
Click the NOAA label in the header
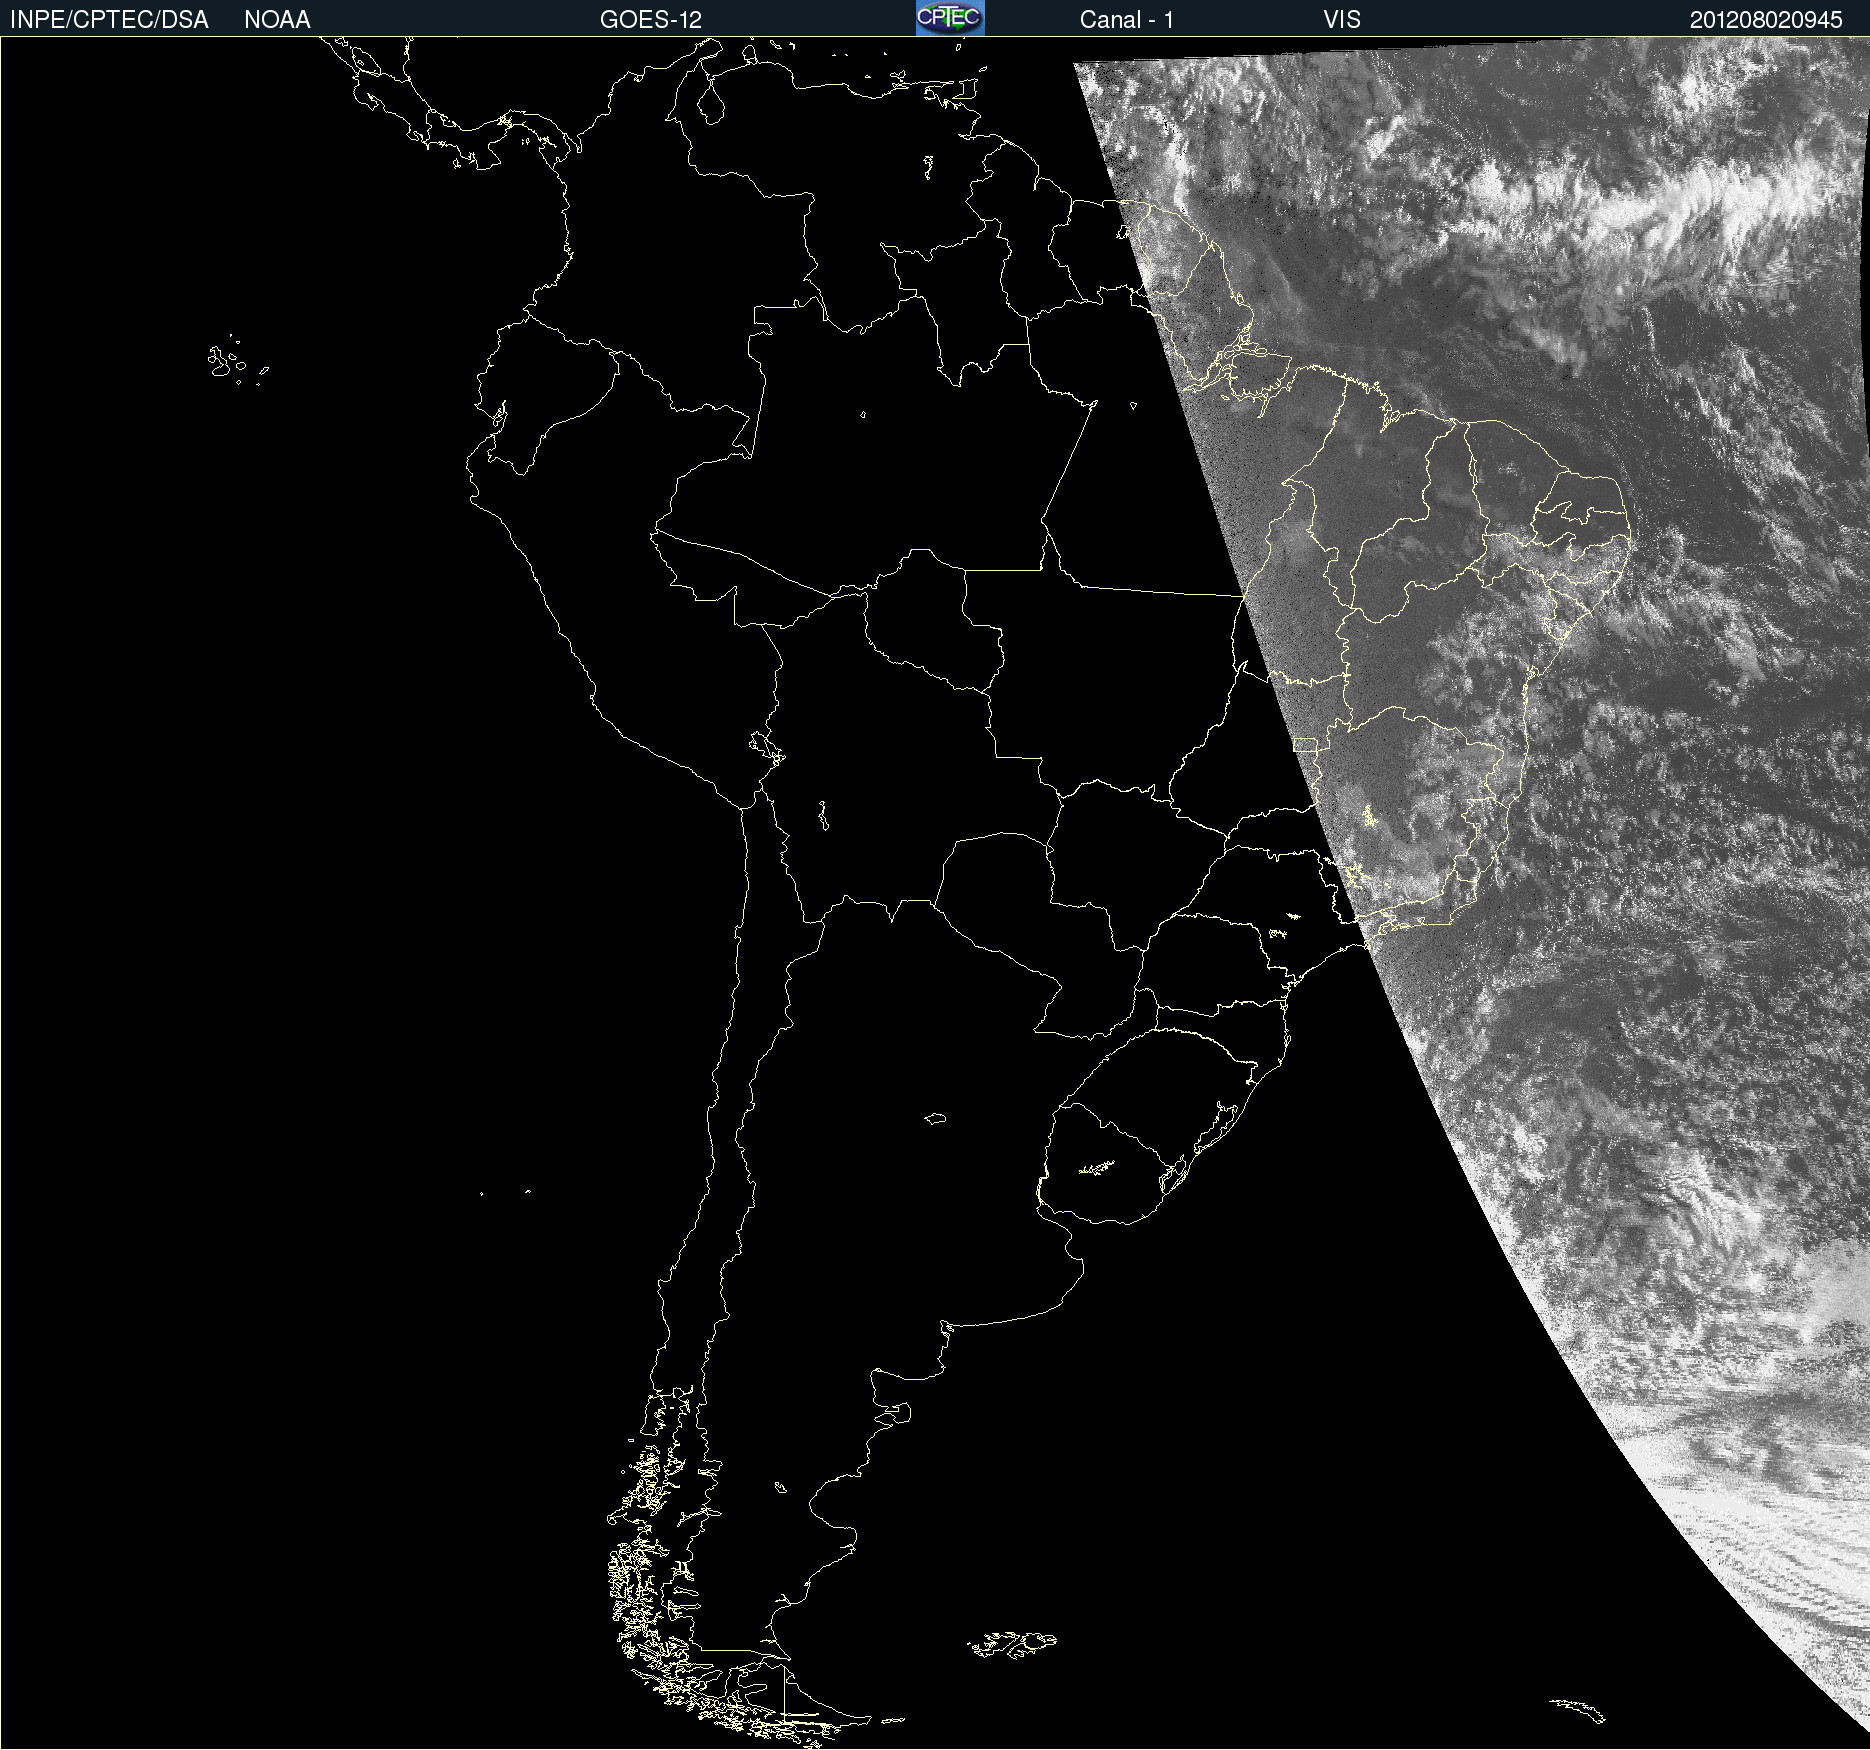(x=277, y=20)
